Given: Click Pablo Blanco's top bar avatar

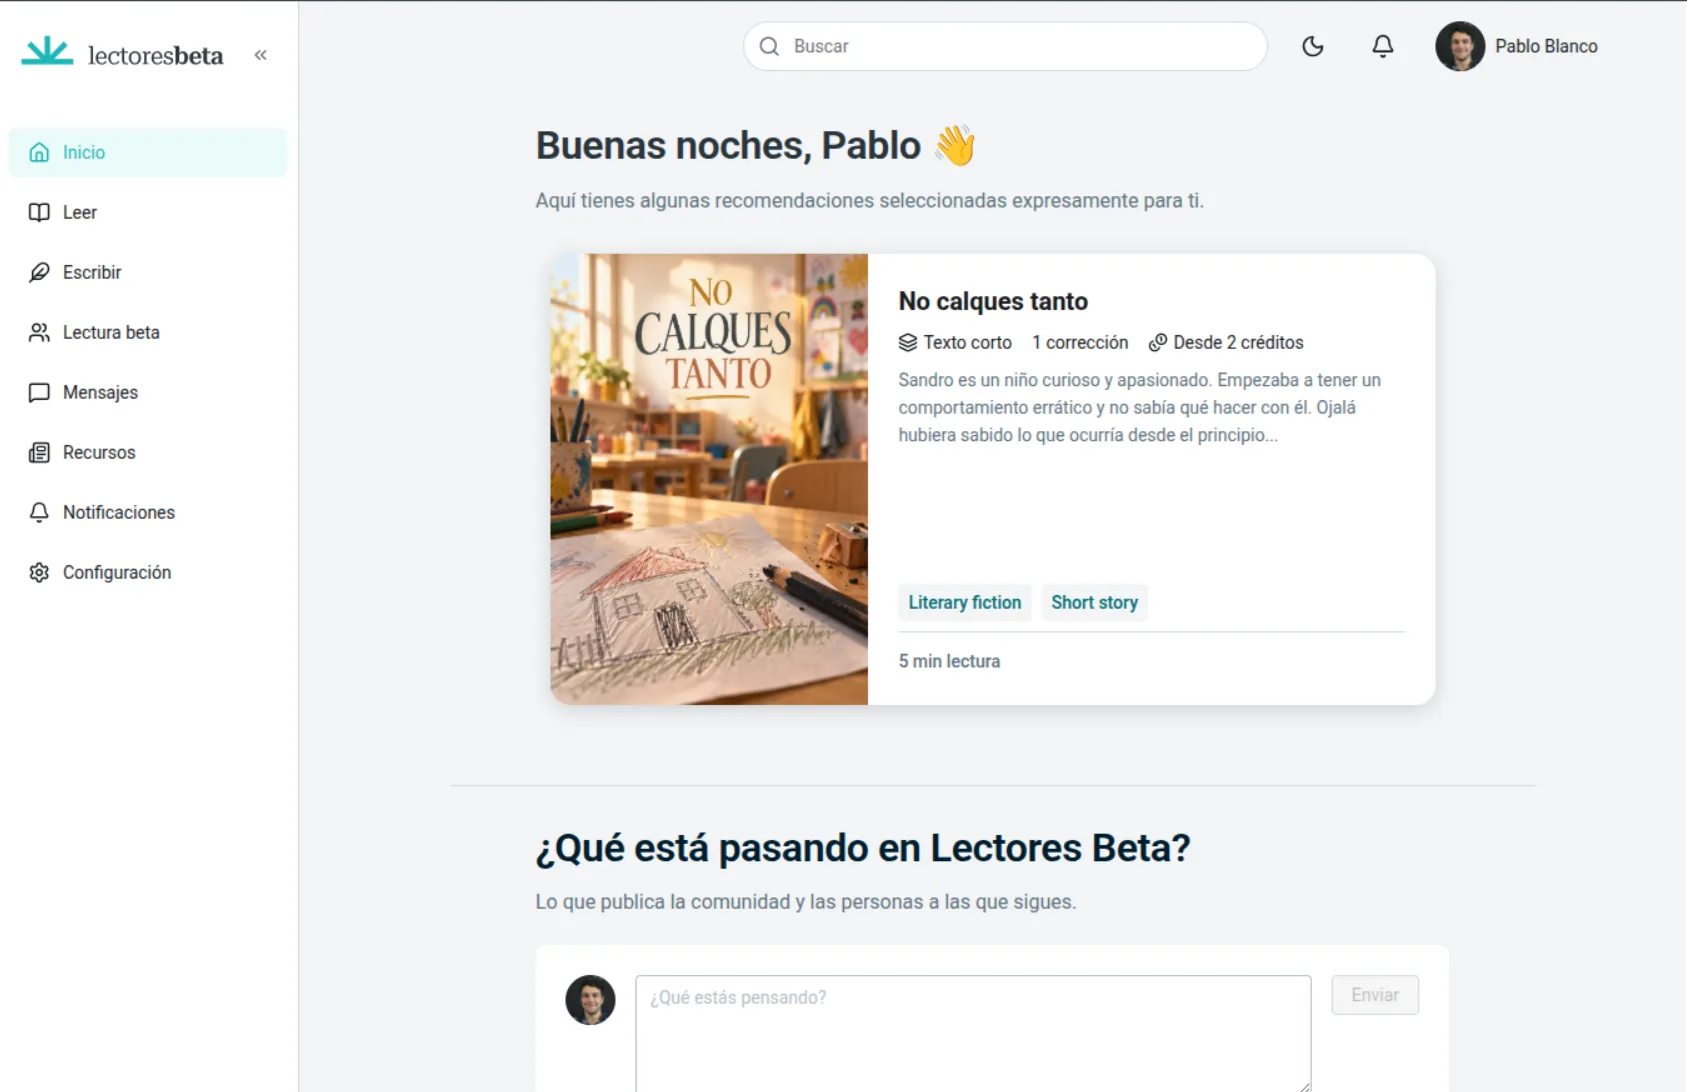Looking at the screenshot, I should pos(1460,46).
